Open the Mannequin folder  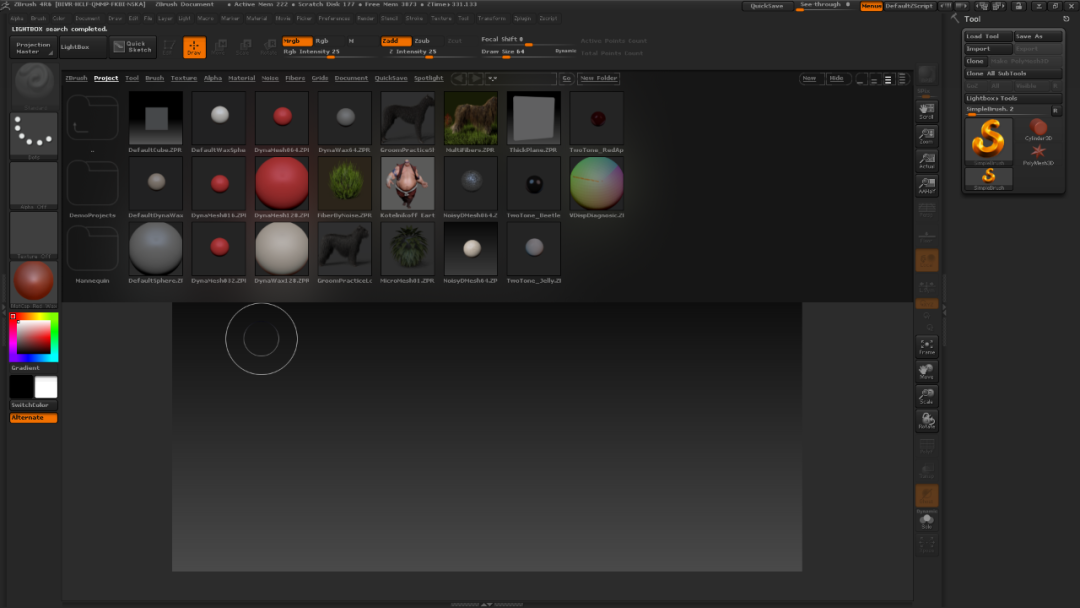pos(92,253)
